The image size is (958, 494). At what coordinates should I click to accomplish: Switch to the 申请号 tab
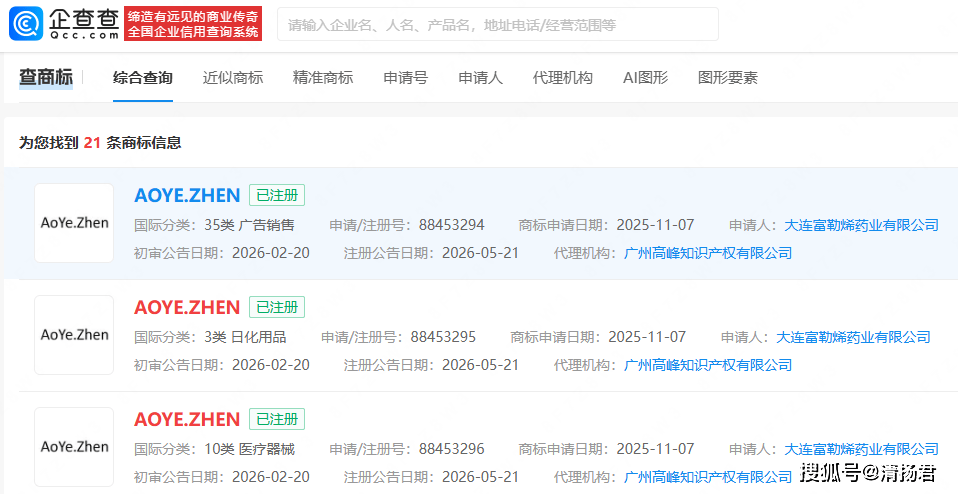point(406,78)
